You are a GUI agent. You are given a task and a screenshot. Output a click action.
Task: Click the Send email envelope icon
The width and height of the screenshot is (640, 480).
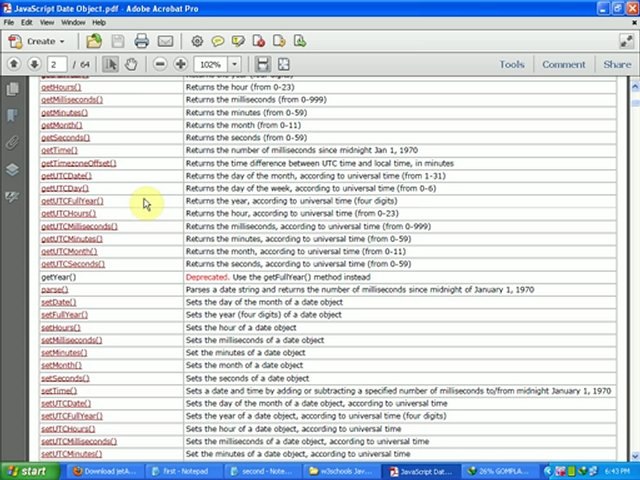point(165,41)
